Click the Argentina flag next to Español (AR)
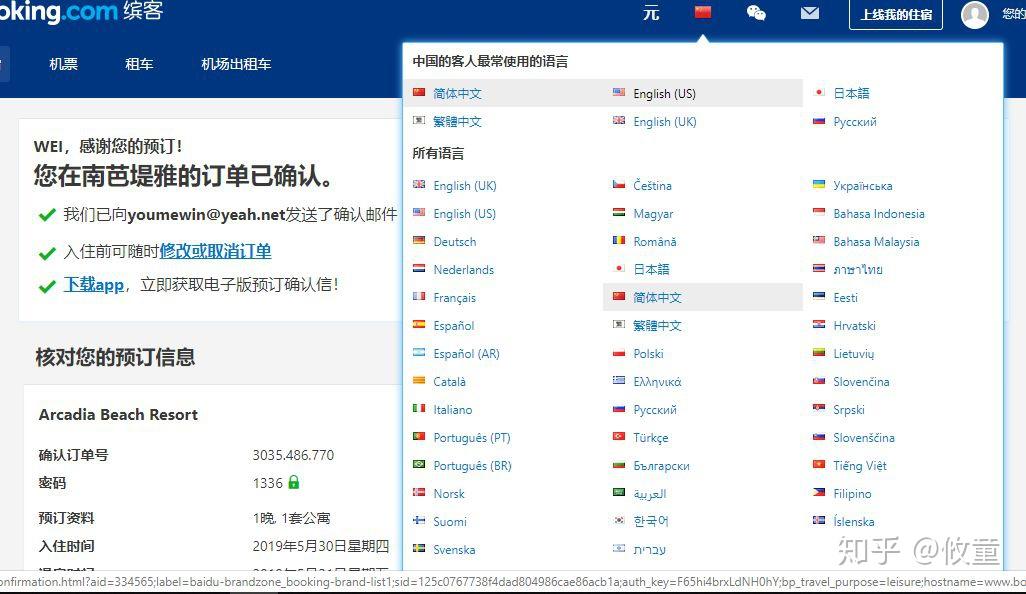The width and height of the screenshot is (1026, 594). (x=419, y=353)
